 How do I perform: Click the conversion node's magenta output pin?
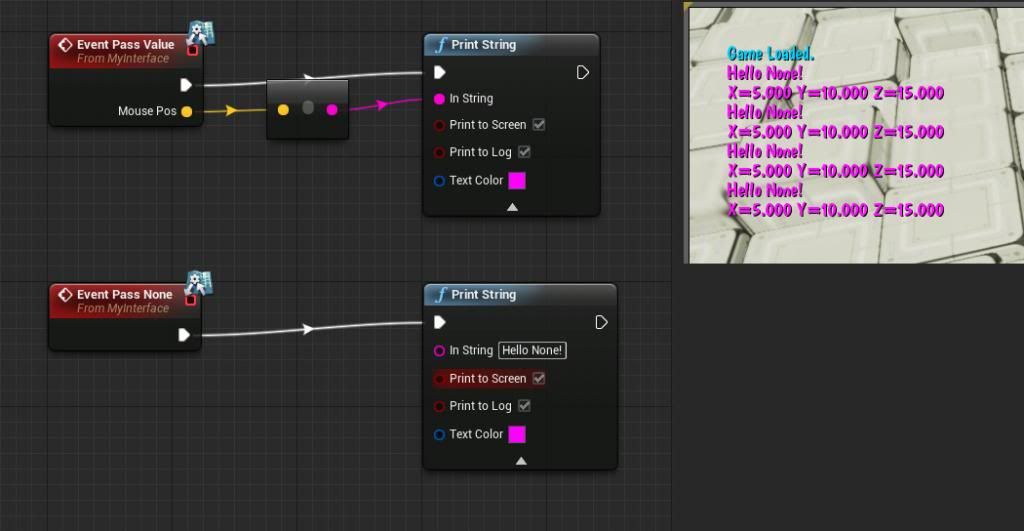click(x=332, y=109)
